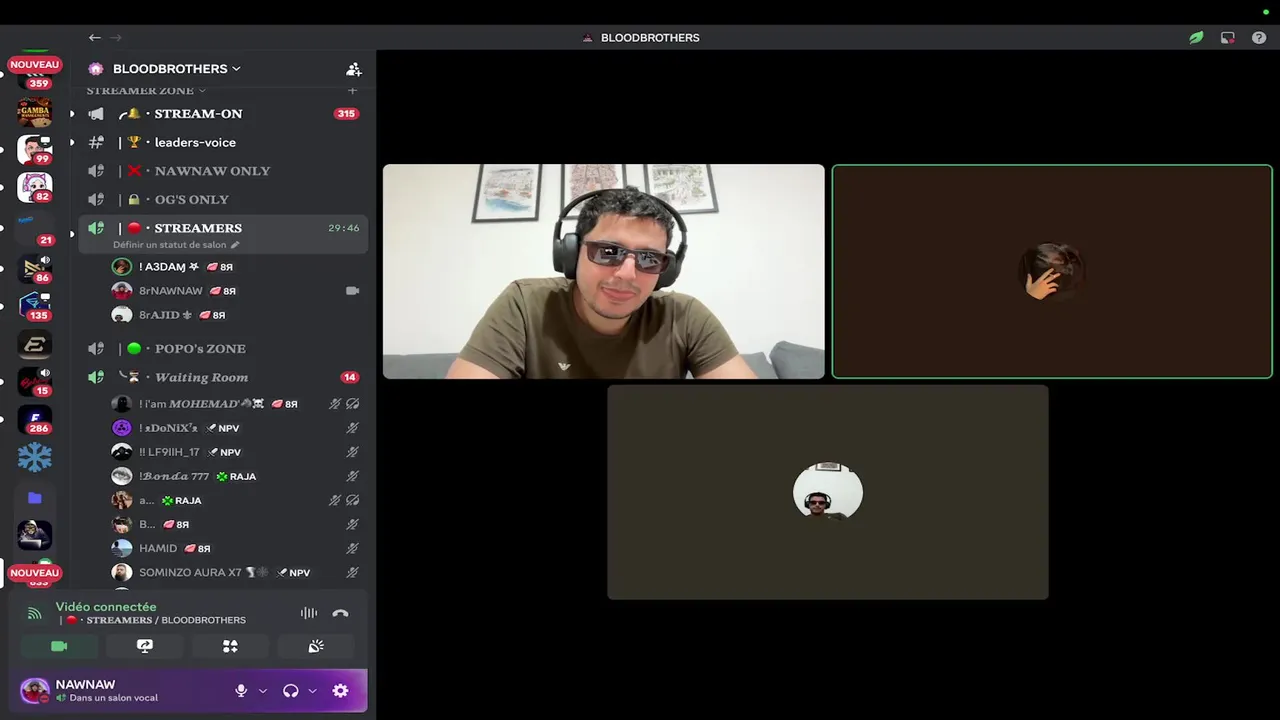Click the muted mic icon beside DoNiX's

(x=352, y=428)
